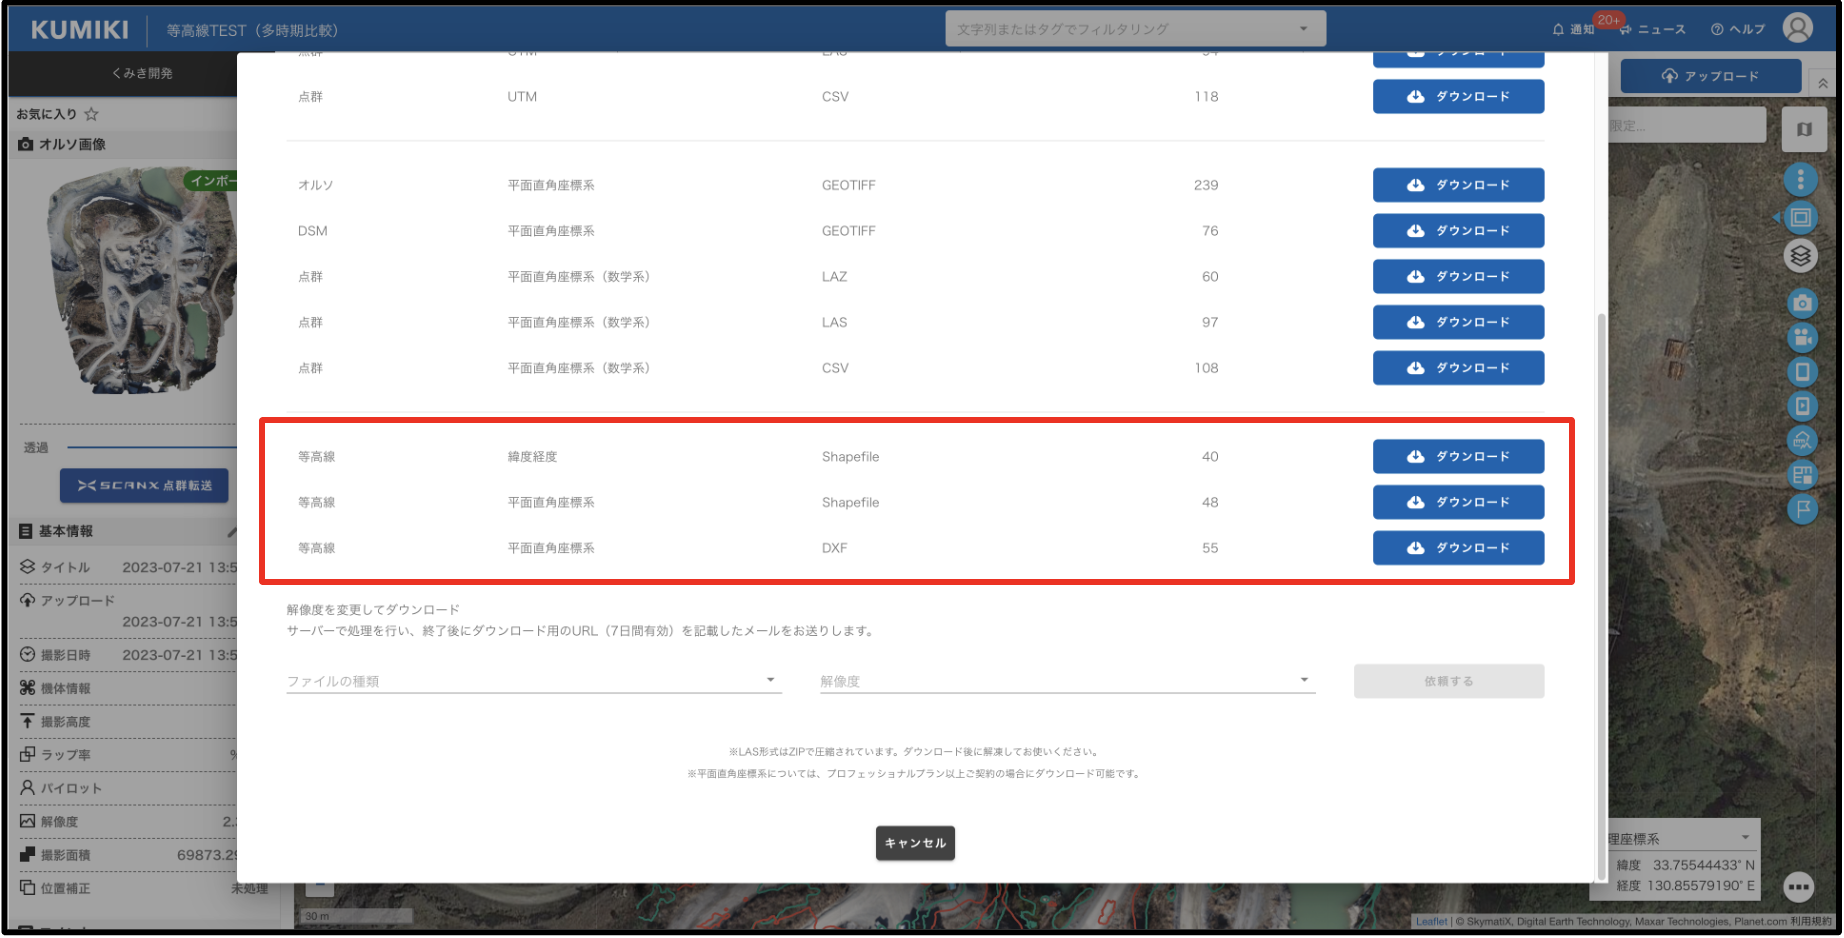Adjust the 透過 transparency slider
Image resolution: width=1844 pixels, height=938 pixels.
(150, 447)
